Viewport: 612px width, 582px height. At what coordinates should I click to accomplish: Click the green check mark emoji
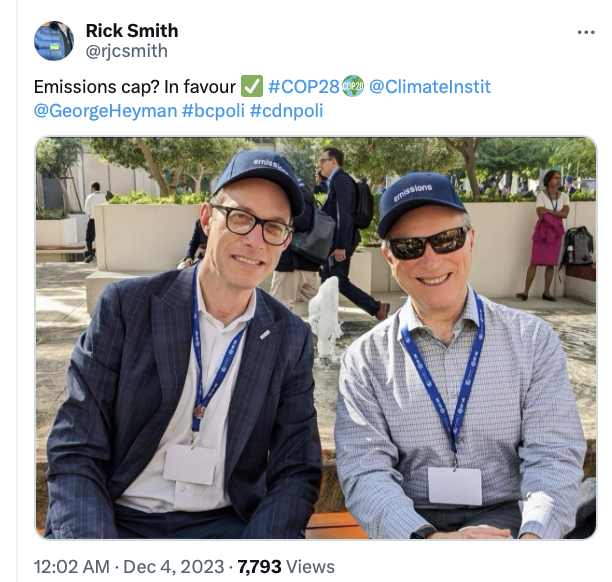pos(252,86)
